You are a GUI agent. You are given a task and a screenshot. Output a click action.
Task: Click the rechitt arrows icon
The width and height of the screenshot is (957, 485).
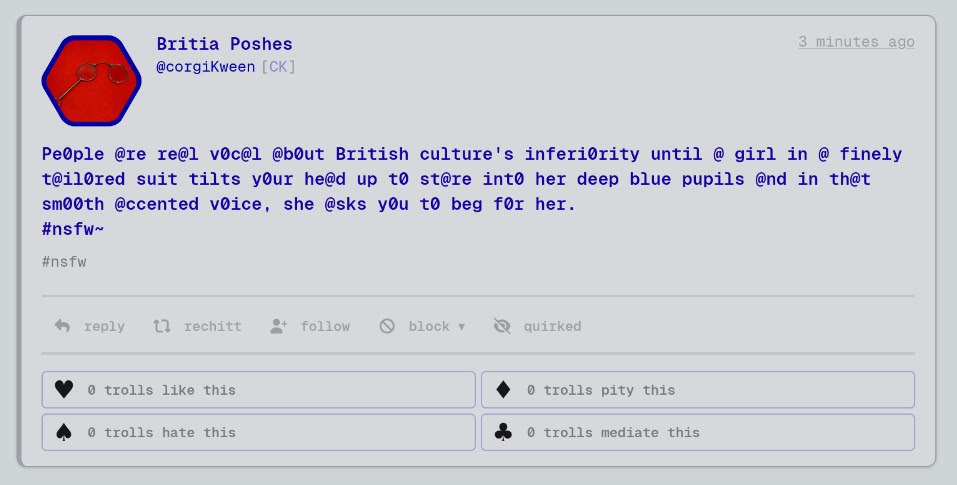click(x=162, y=326)
